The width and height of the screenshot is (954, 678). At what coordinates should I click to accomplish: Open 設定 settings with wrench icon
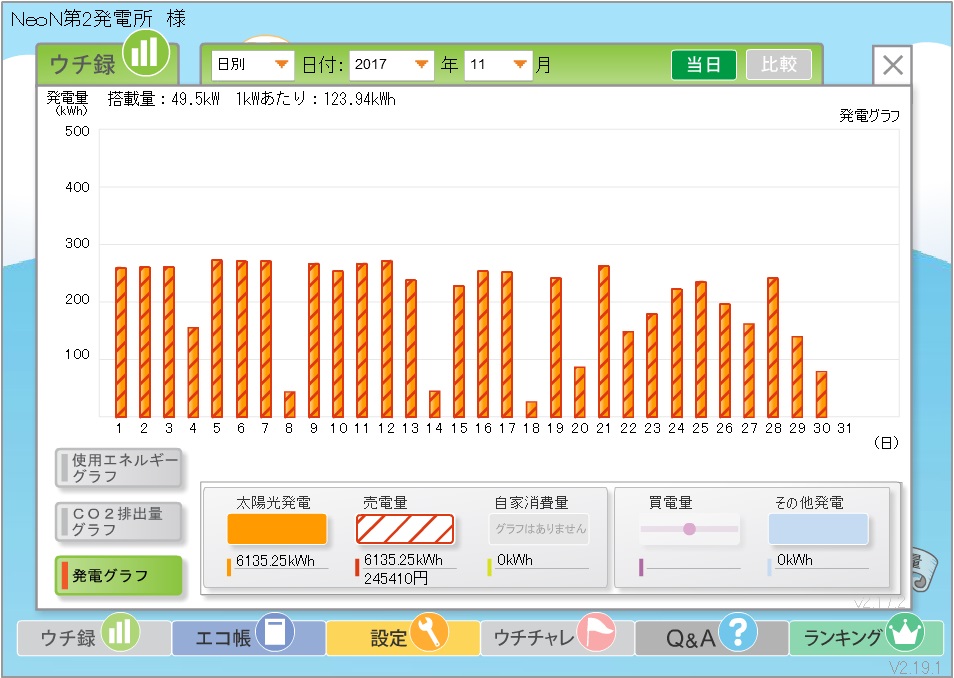403,637
